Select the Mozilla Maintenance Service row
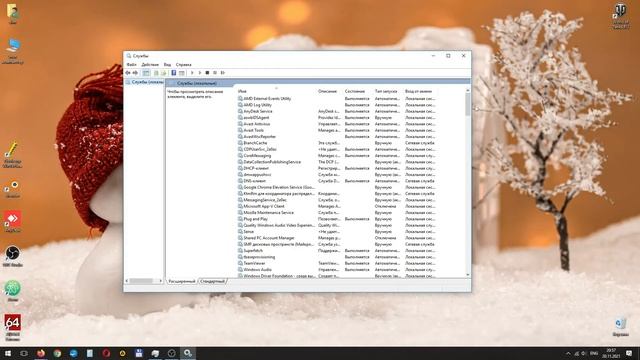 337,212
